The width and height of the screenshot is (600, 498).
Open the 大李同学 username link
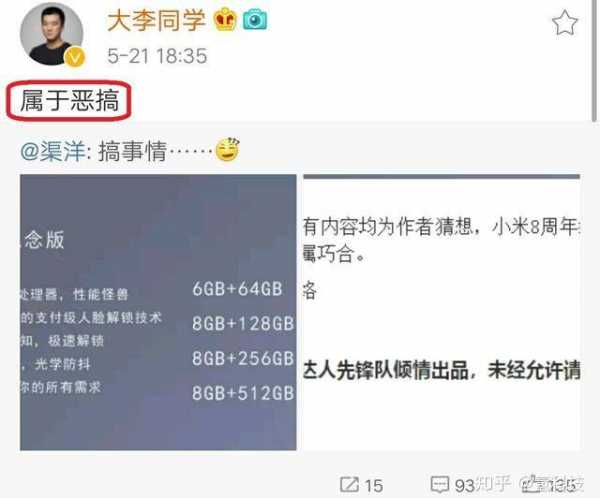157,20
